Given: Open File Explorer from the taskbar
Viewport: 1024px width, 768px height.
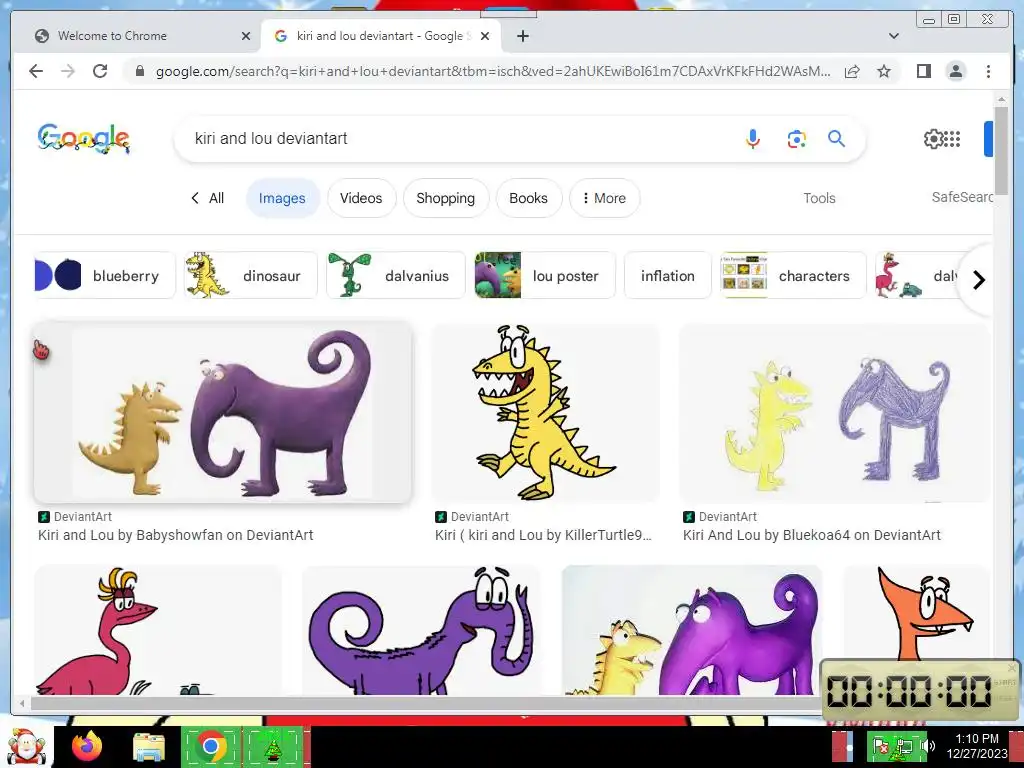Looking at the screenshot, I should pos(148,748).
